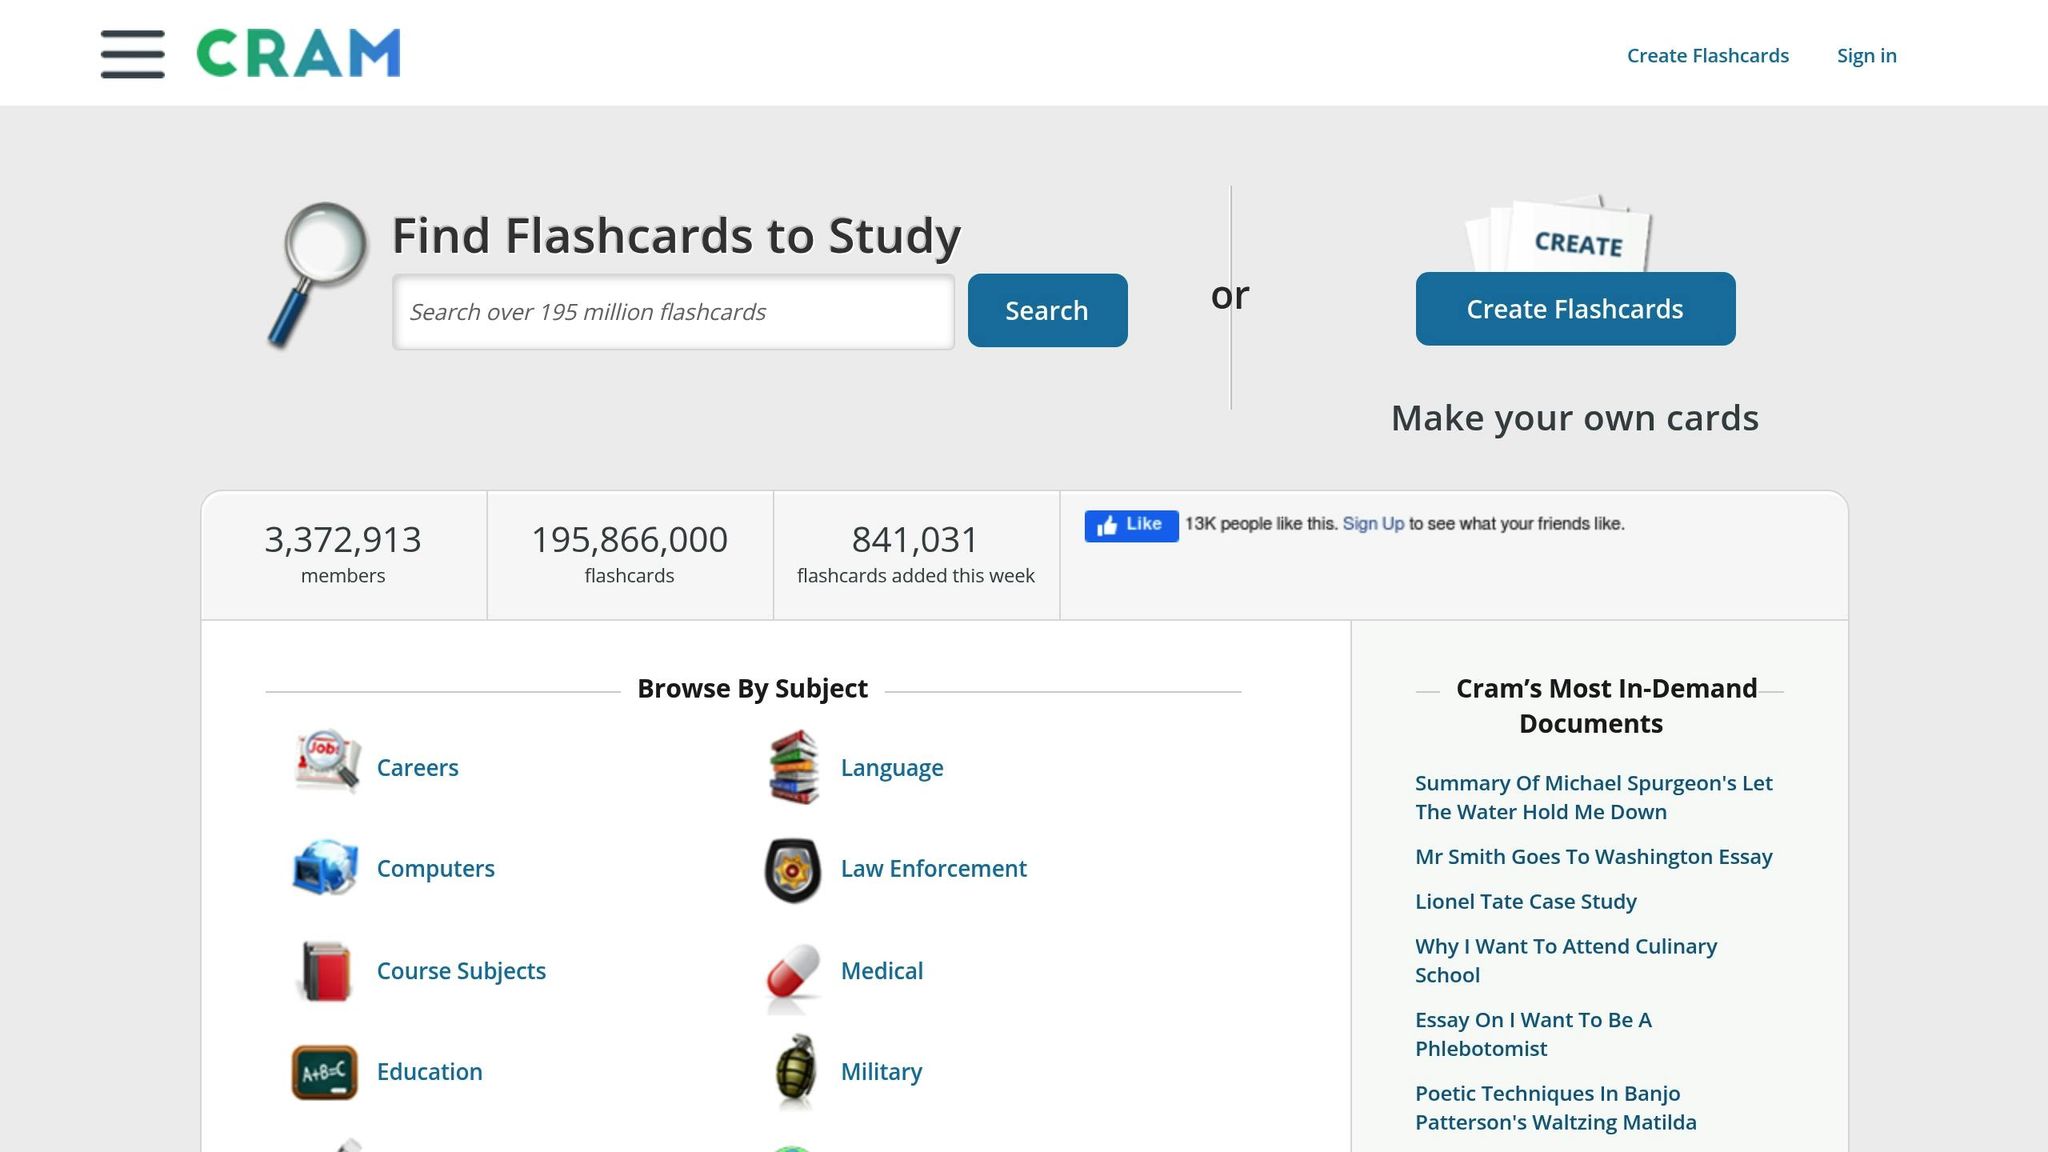Click the Language stacked books icon
The image size is (2048, 1152).
794,767
